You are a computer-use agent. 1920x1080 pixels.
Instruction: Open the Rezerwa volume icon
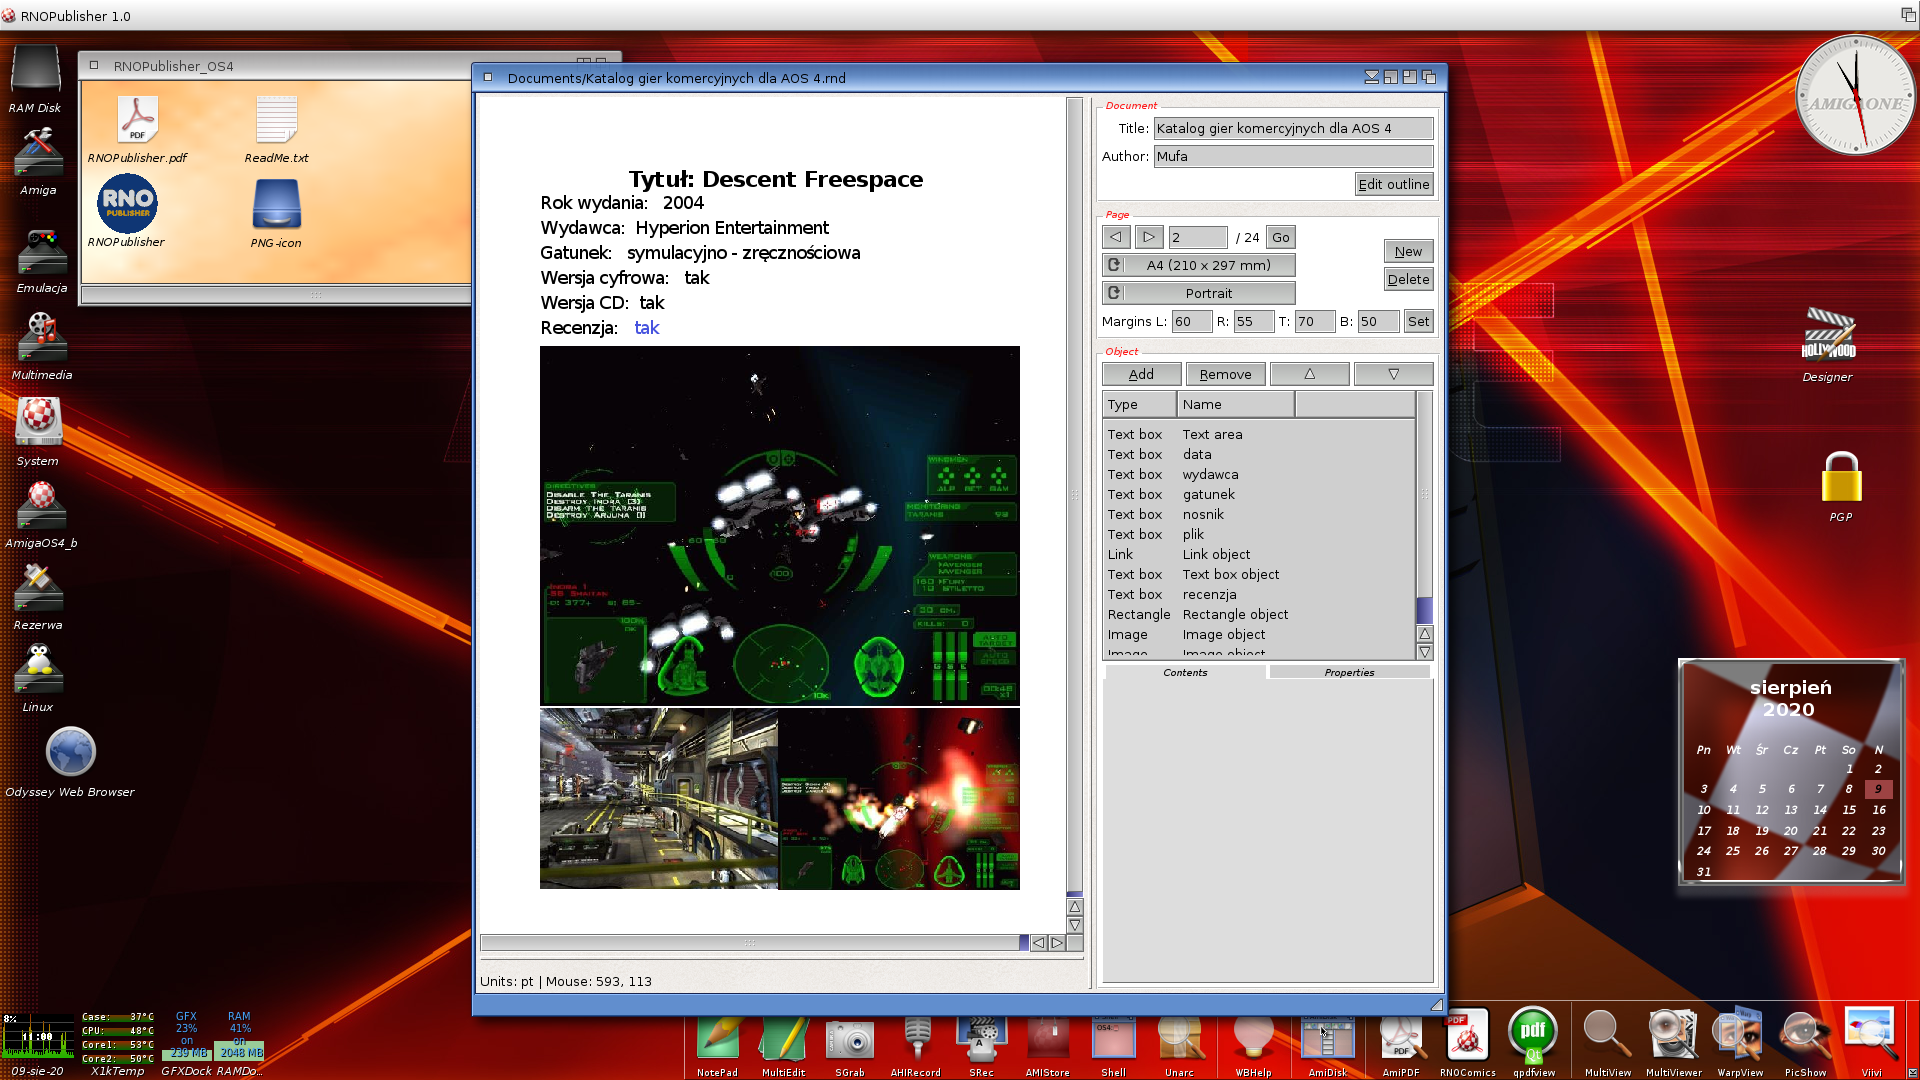[38, 588]
